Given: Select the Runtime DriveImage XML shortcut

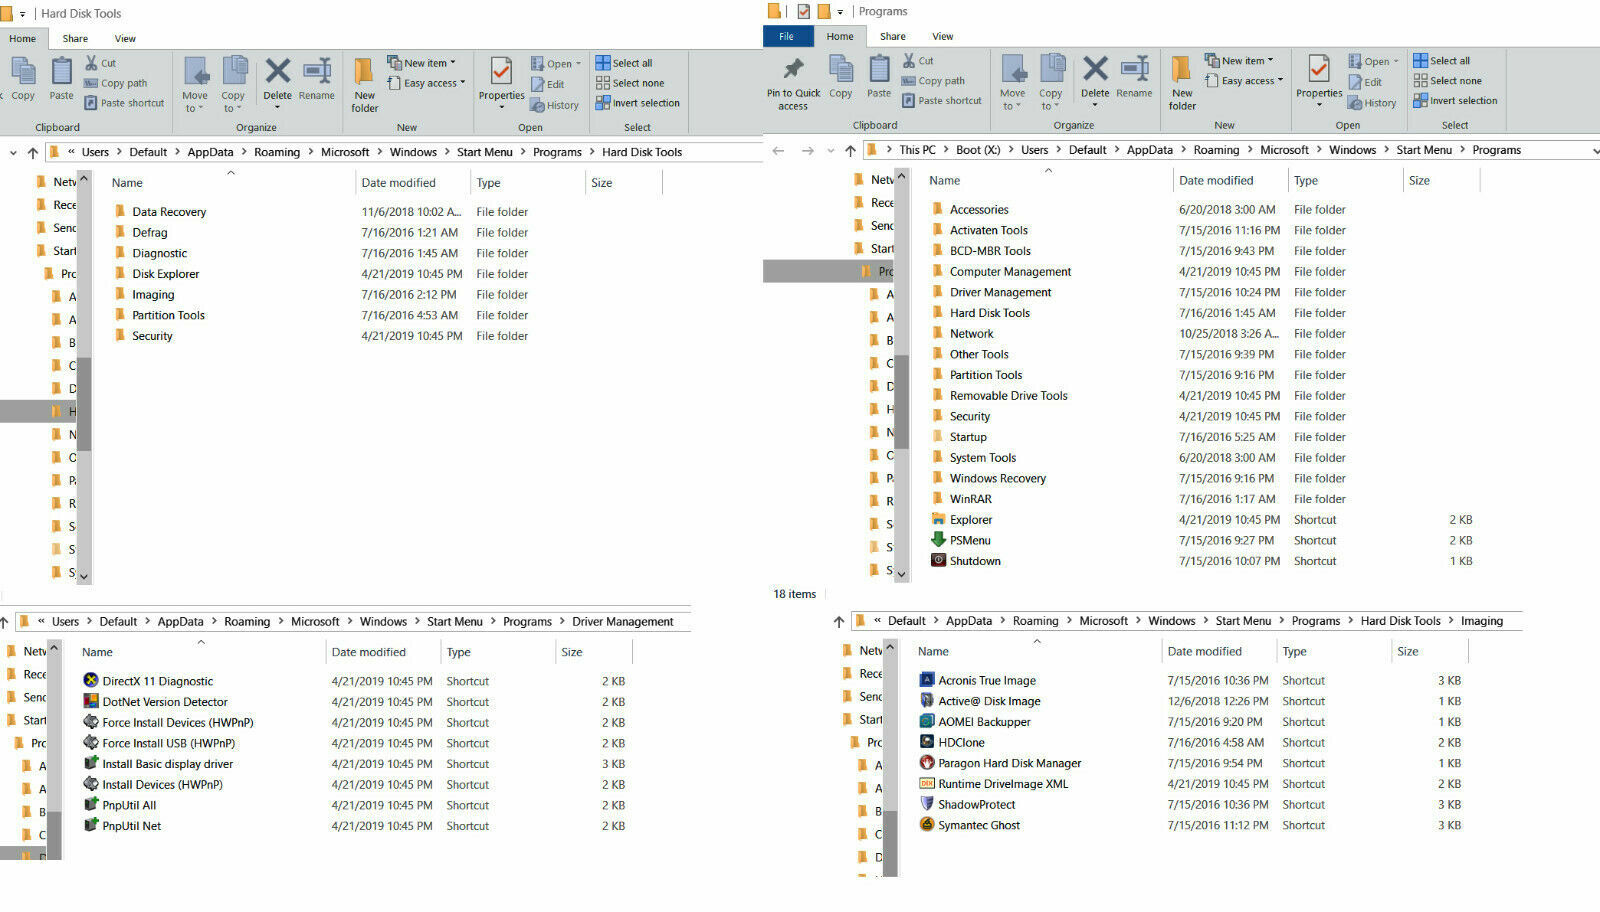Looking at the screenshot, I should point(1003,784).
